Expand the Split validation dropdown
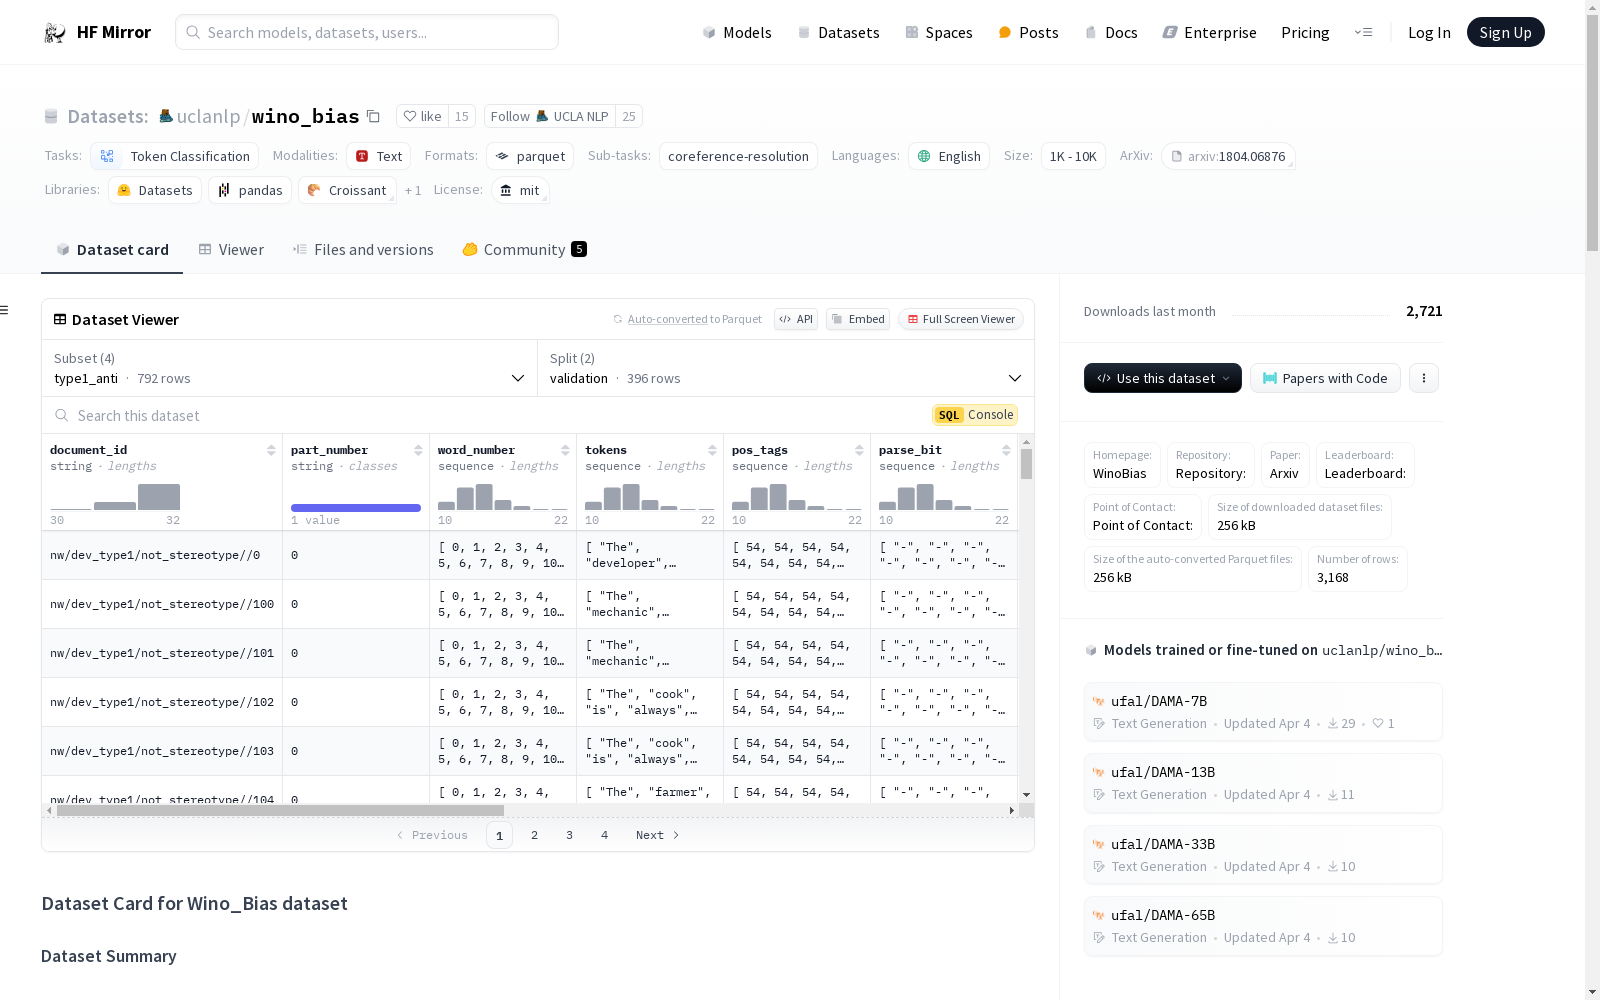 pos(786,368)
